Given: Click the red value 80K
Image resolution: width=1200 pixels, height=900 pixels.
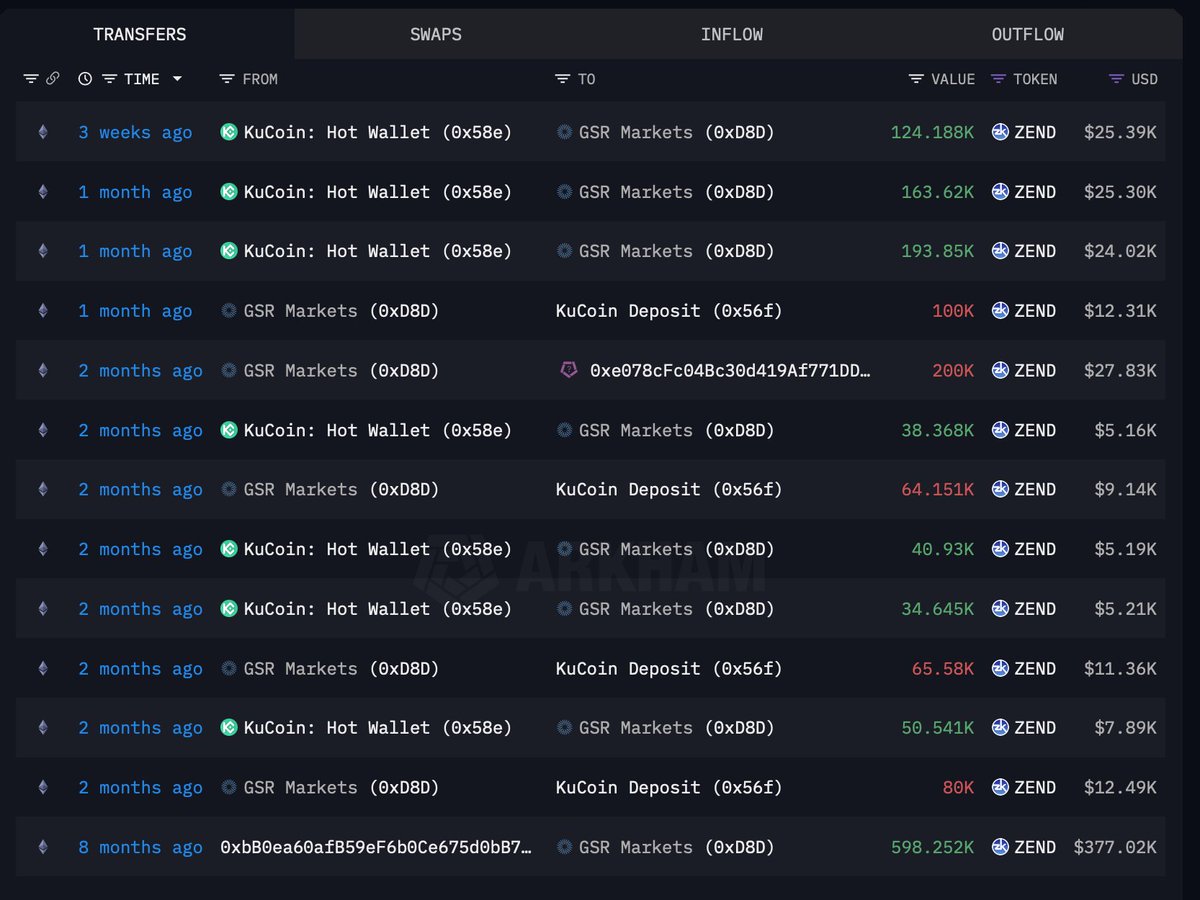Looking at the screenshot, I should [958, 788].
